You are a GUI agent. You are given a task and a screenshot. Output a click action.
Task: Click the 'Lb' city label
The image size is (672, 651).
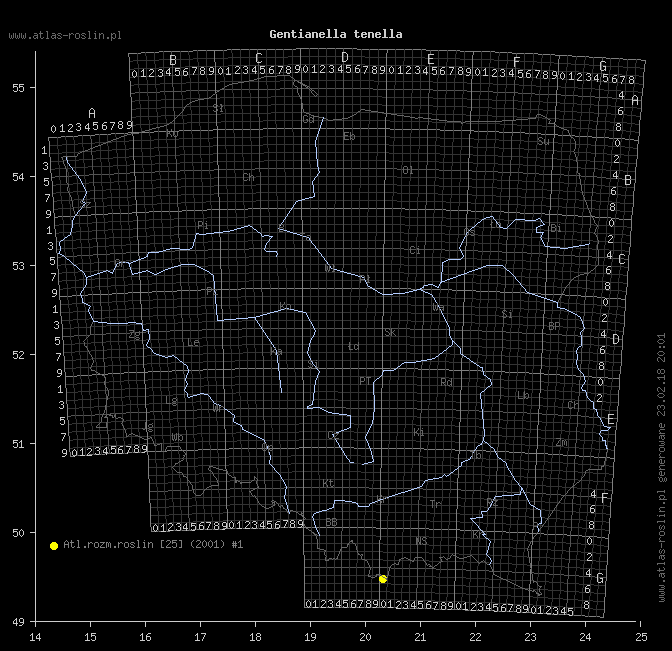[x=523, y=395]
